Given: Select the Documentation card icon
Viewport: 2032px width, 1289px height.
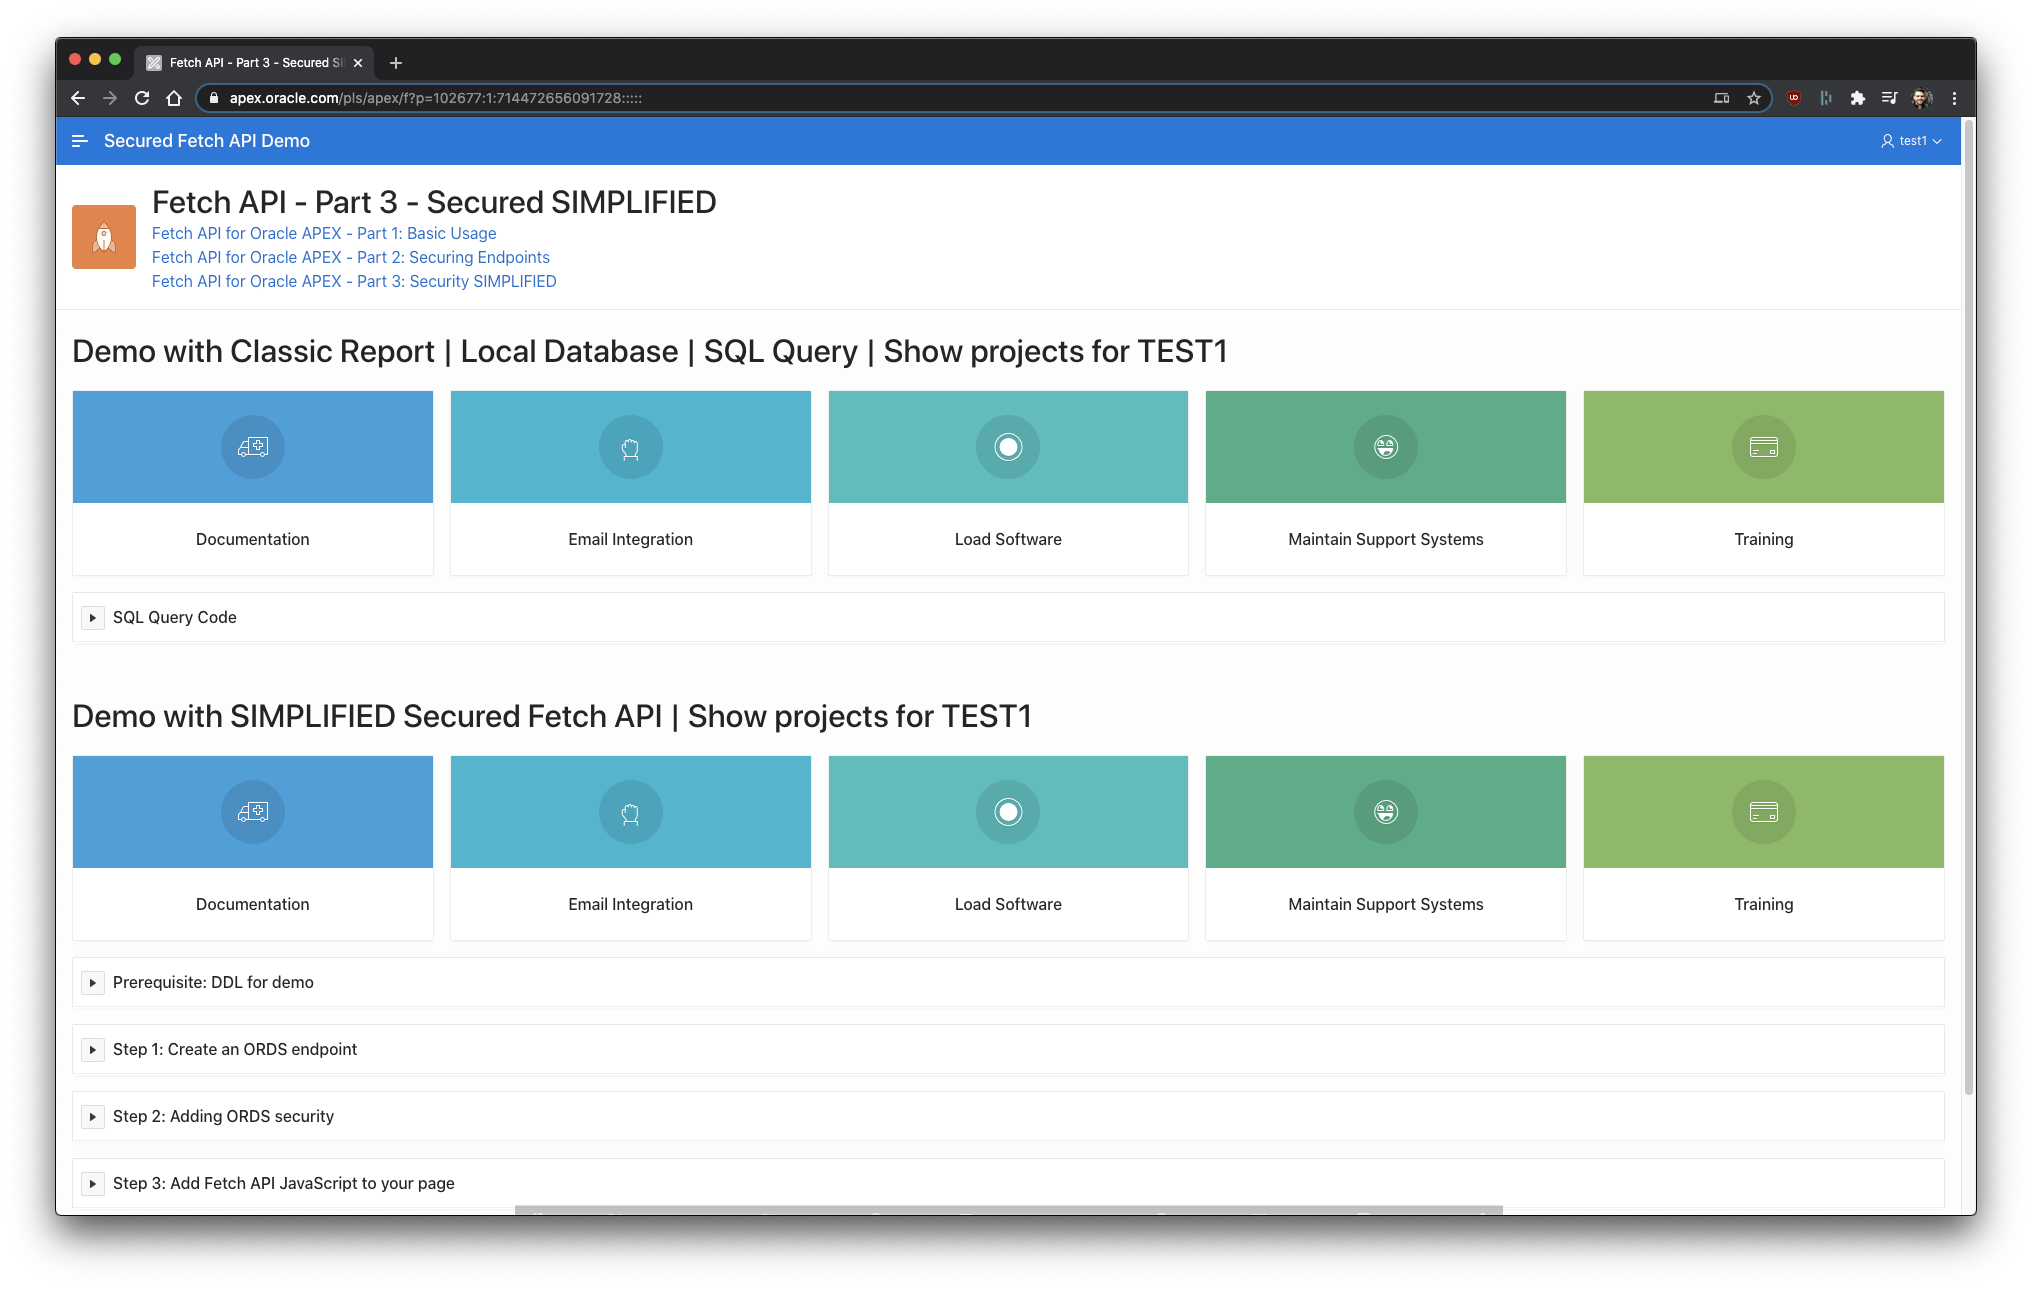Looking at the screenshot, I should tap(252, 447).
